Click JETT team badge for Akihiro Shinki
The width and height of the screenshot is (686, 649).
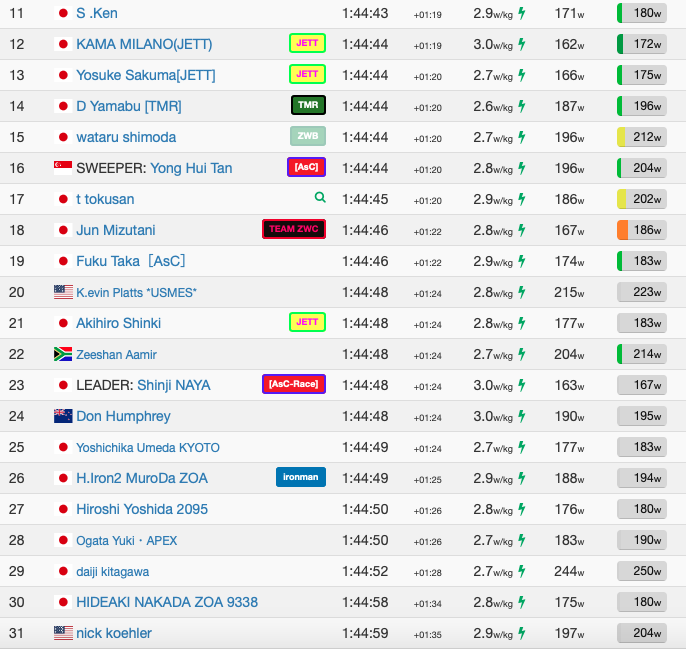(x=307, y=322)
